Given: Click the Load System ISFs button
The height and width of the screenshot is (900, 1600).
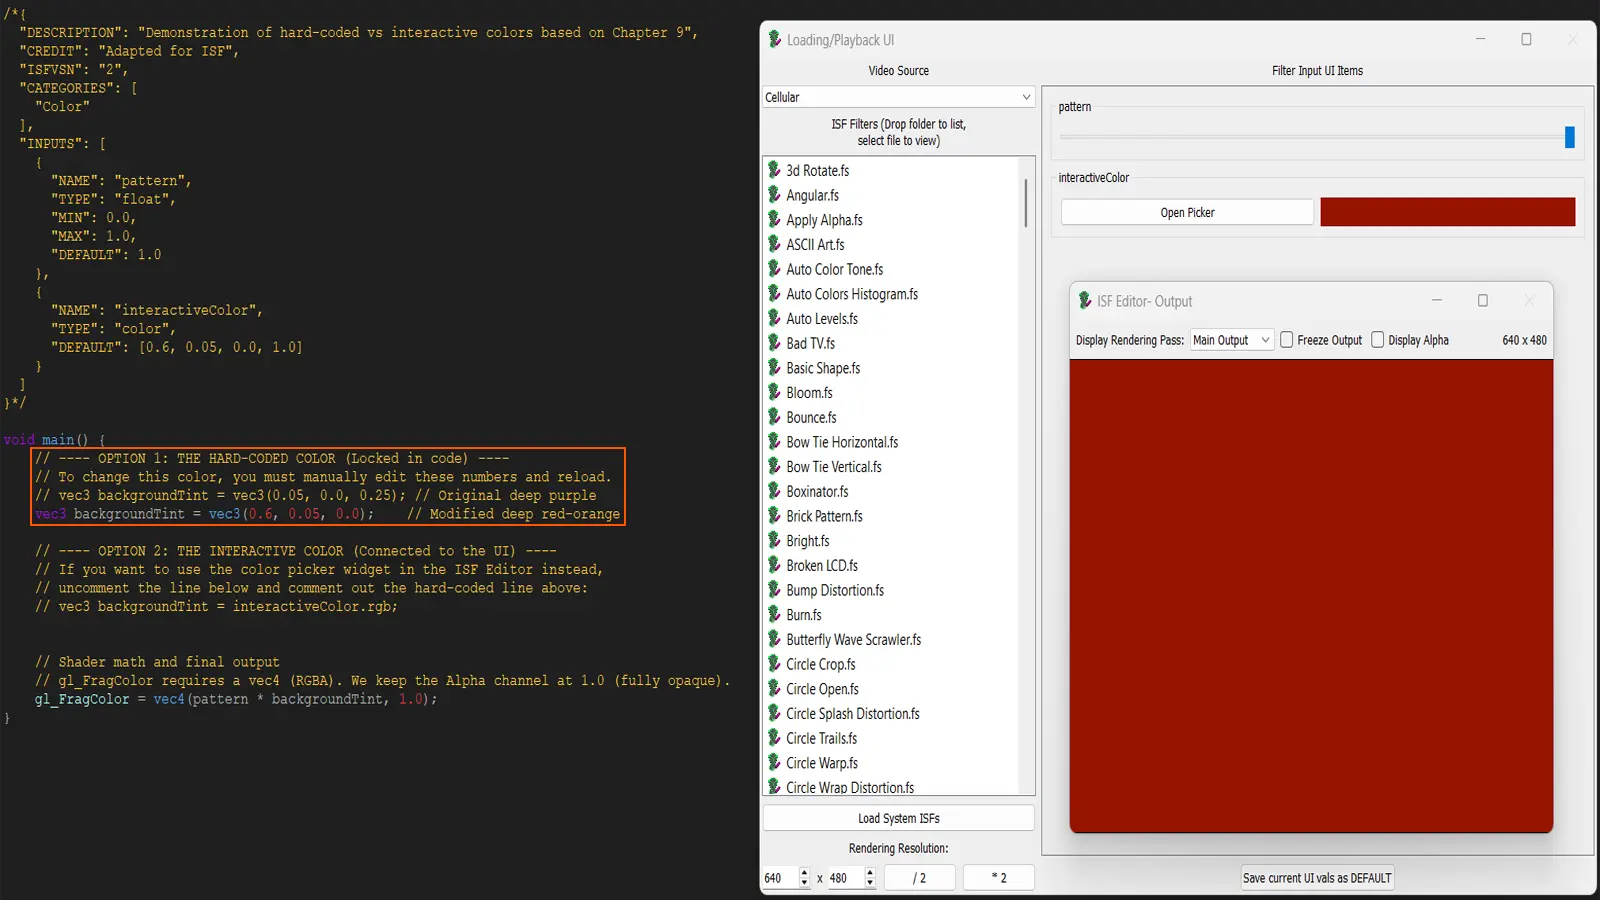Looking at the screenshot, I should click(898, 818).
